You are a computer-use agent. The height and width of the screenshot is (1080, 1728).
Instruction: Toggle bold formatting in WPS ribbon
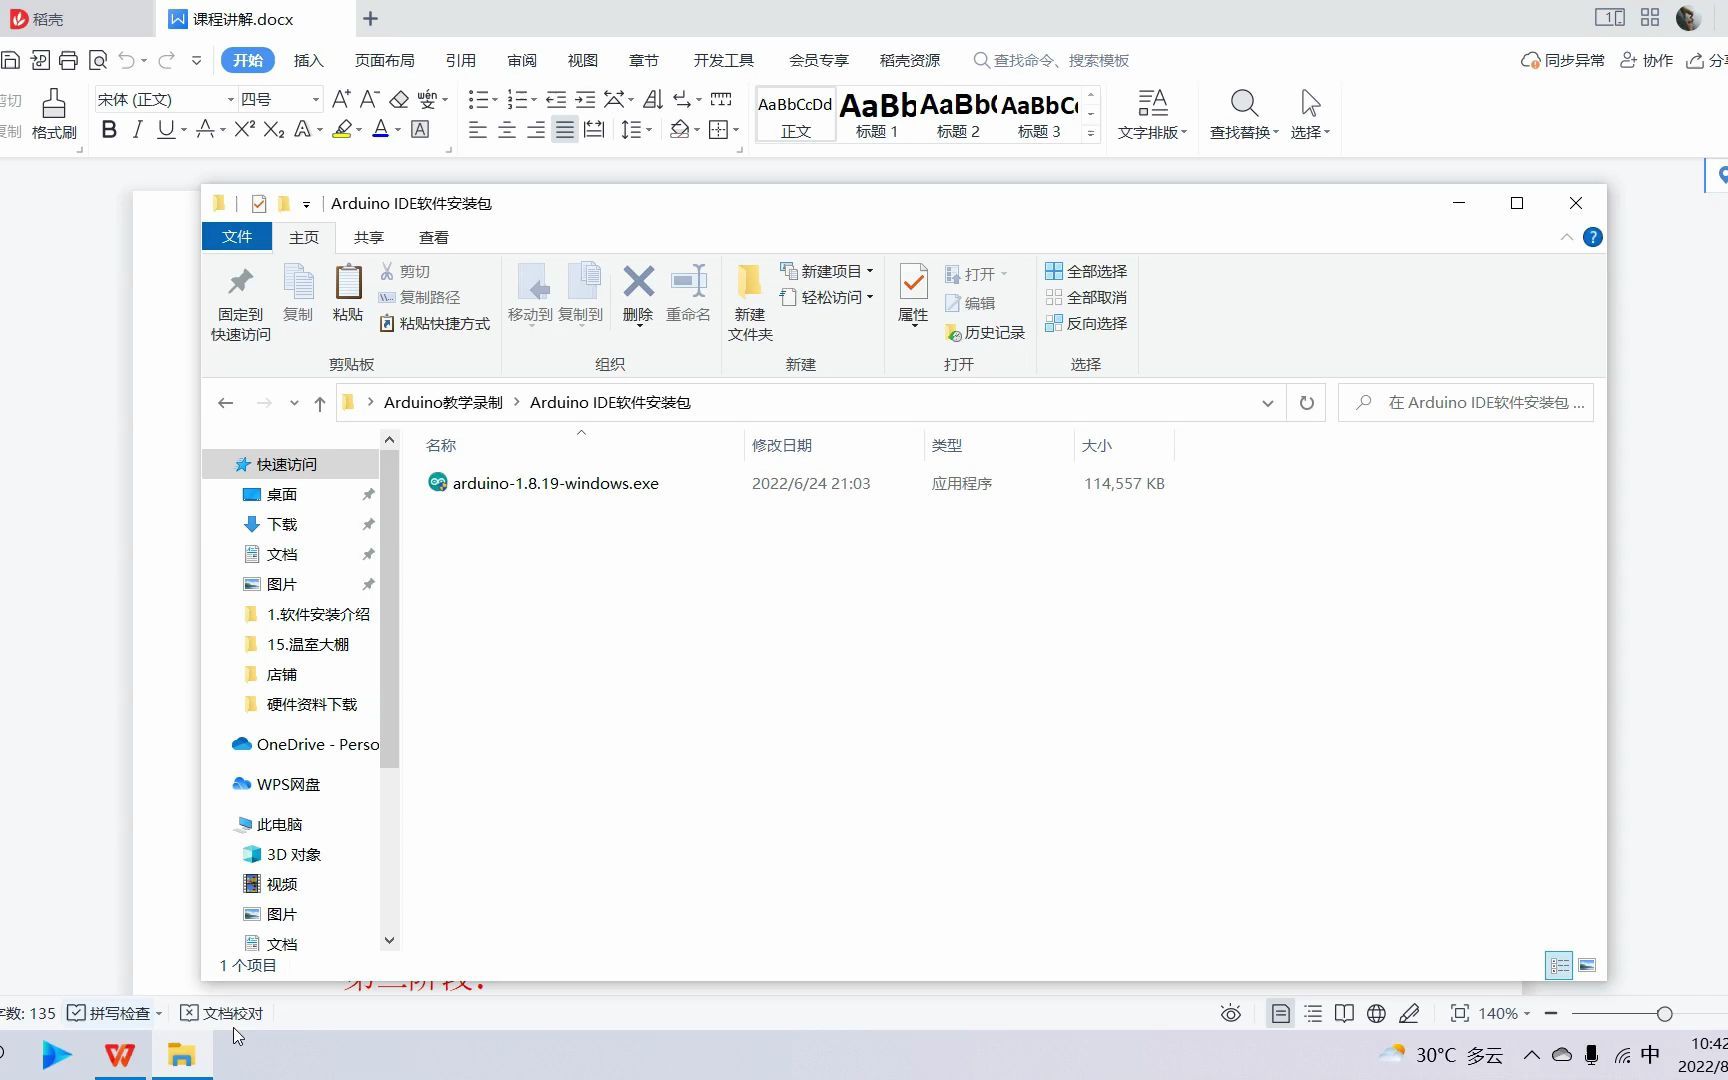109,130
